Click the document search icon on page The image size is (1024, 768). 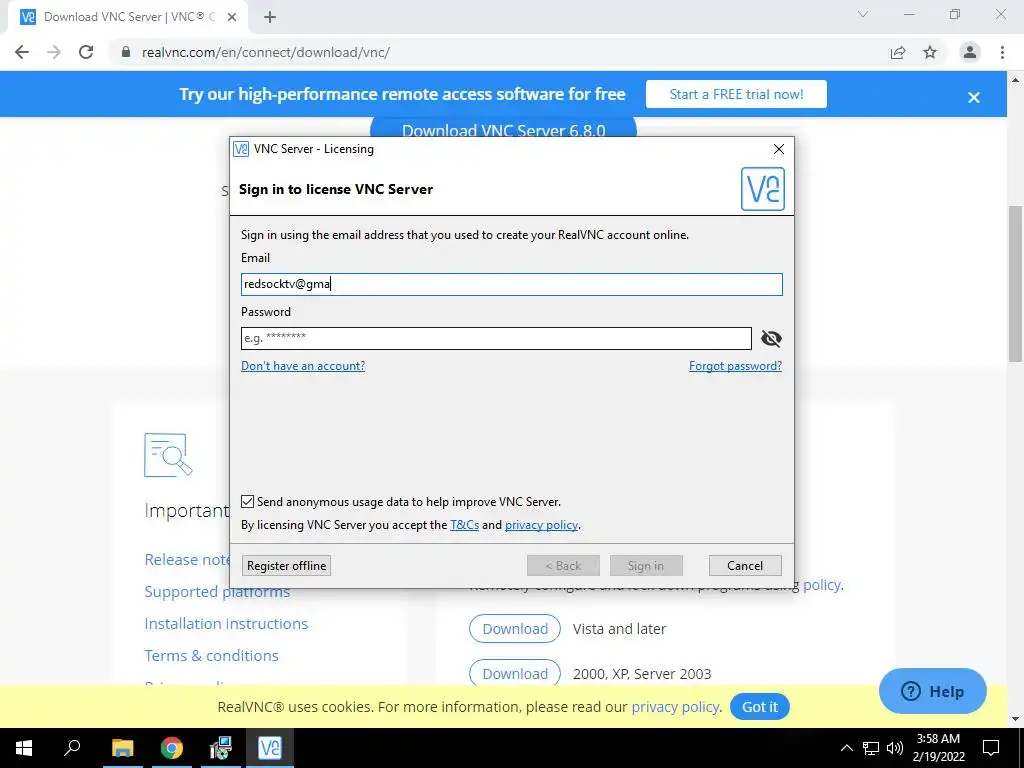pyautogui.click(x=168, y=455)
